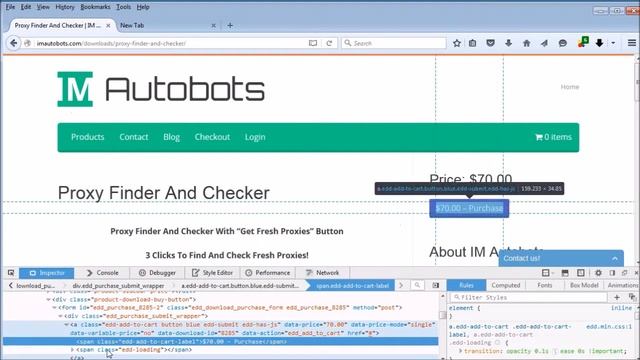Open Products in the green nav bar

click(88, 137)
